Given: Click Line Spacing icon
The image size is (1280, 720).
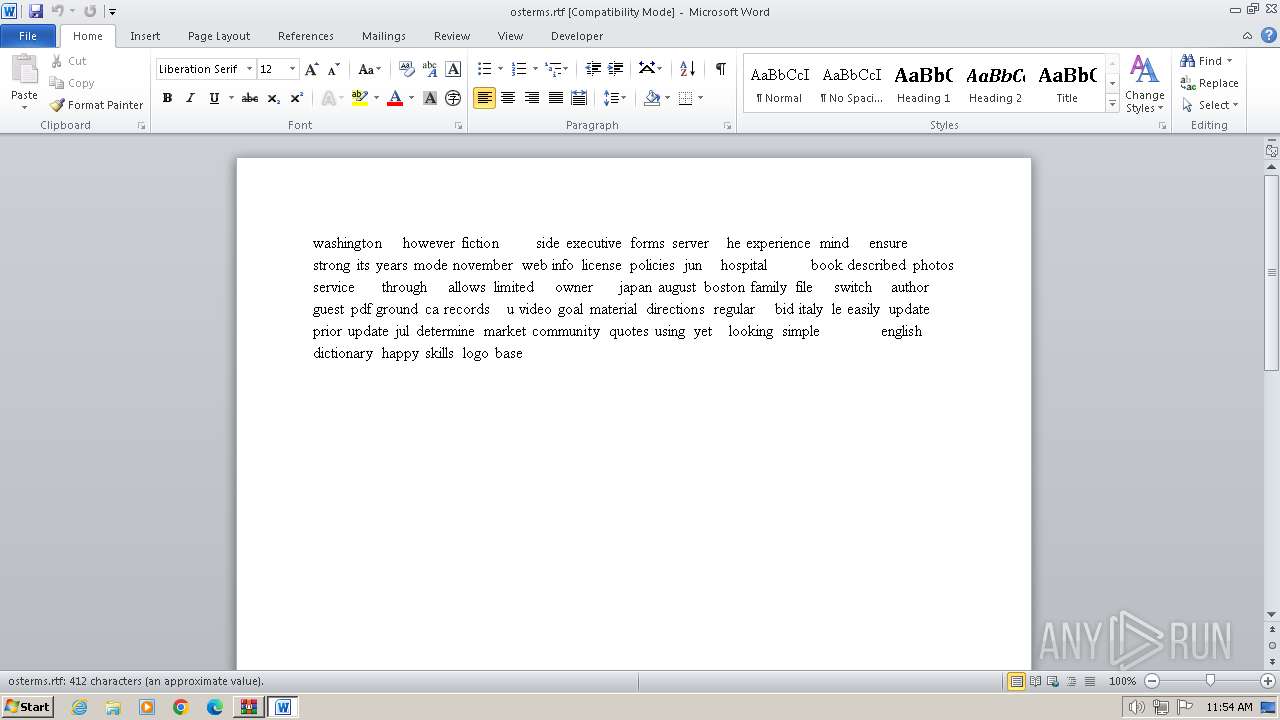Looking at the screenshot, I should (611, 98).
